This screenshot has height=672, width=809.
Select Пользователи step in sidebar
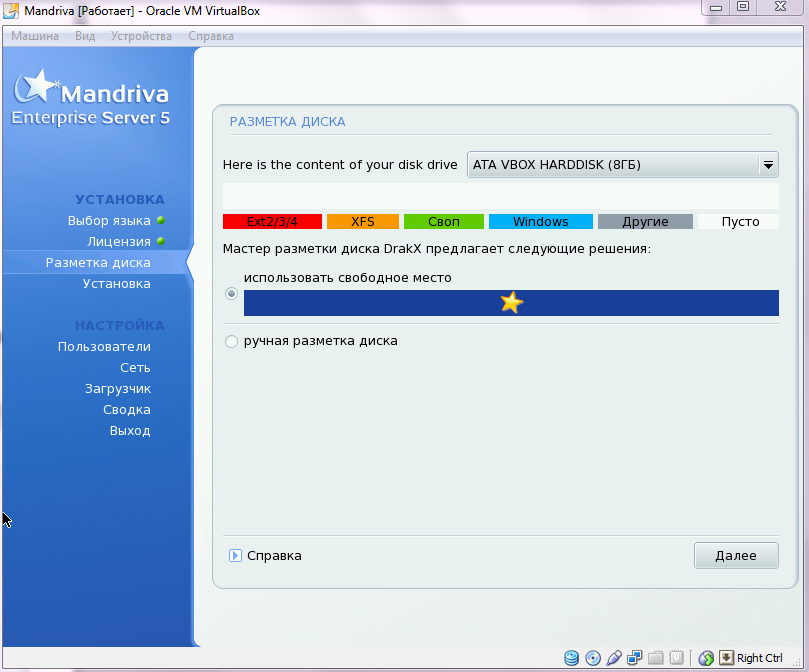pos(104,346)
